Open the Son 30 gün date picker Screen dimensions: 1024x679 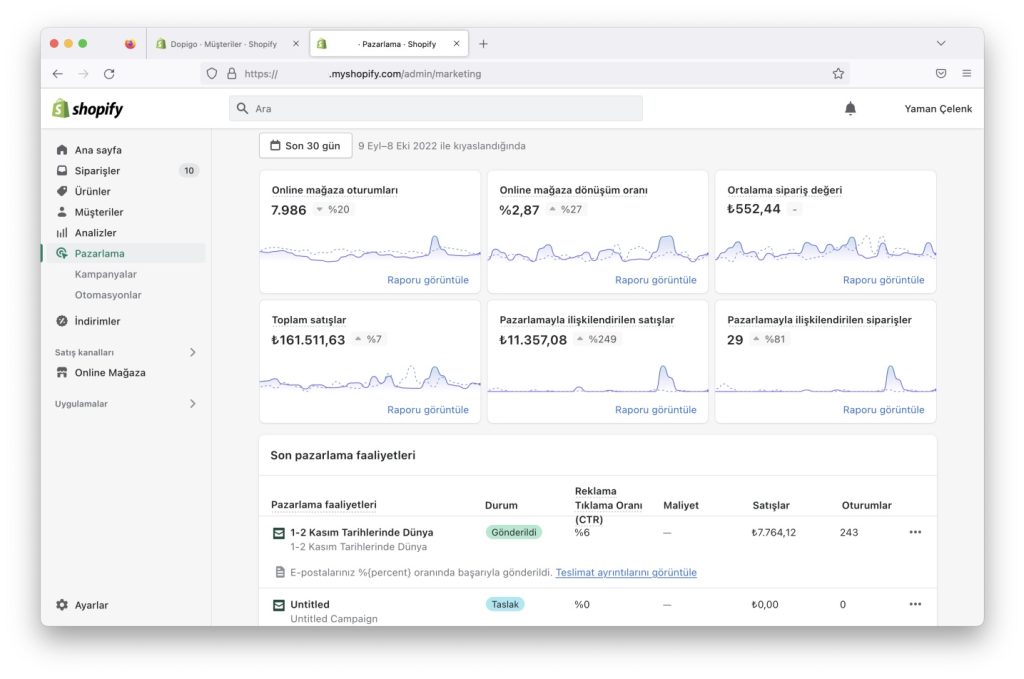[306, 146]
